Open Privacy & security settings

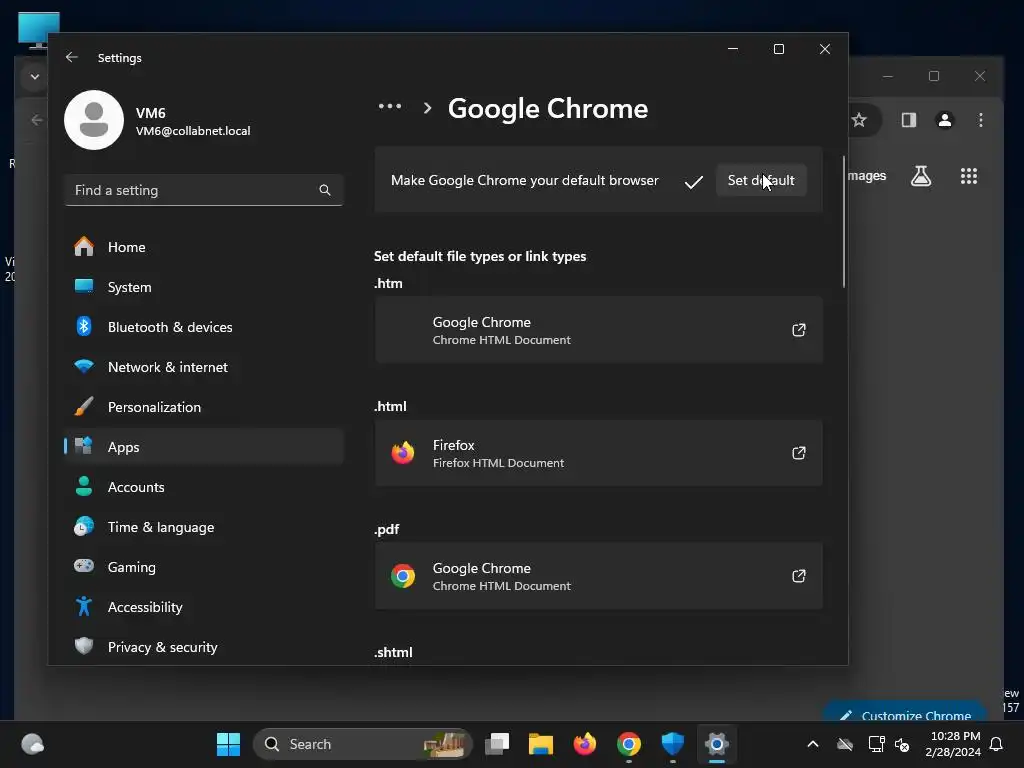point(204,647)
